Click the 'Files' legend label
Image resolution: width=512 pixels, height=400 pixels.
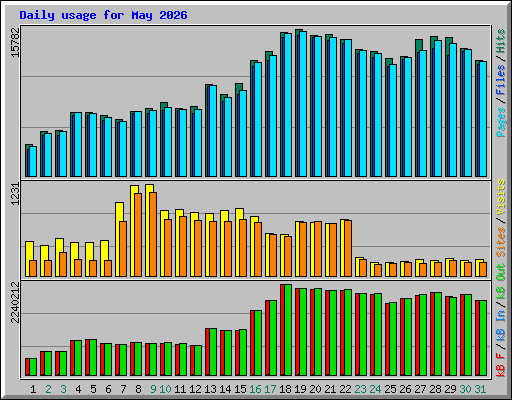click(501, 80)
